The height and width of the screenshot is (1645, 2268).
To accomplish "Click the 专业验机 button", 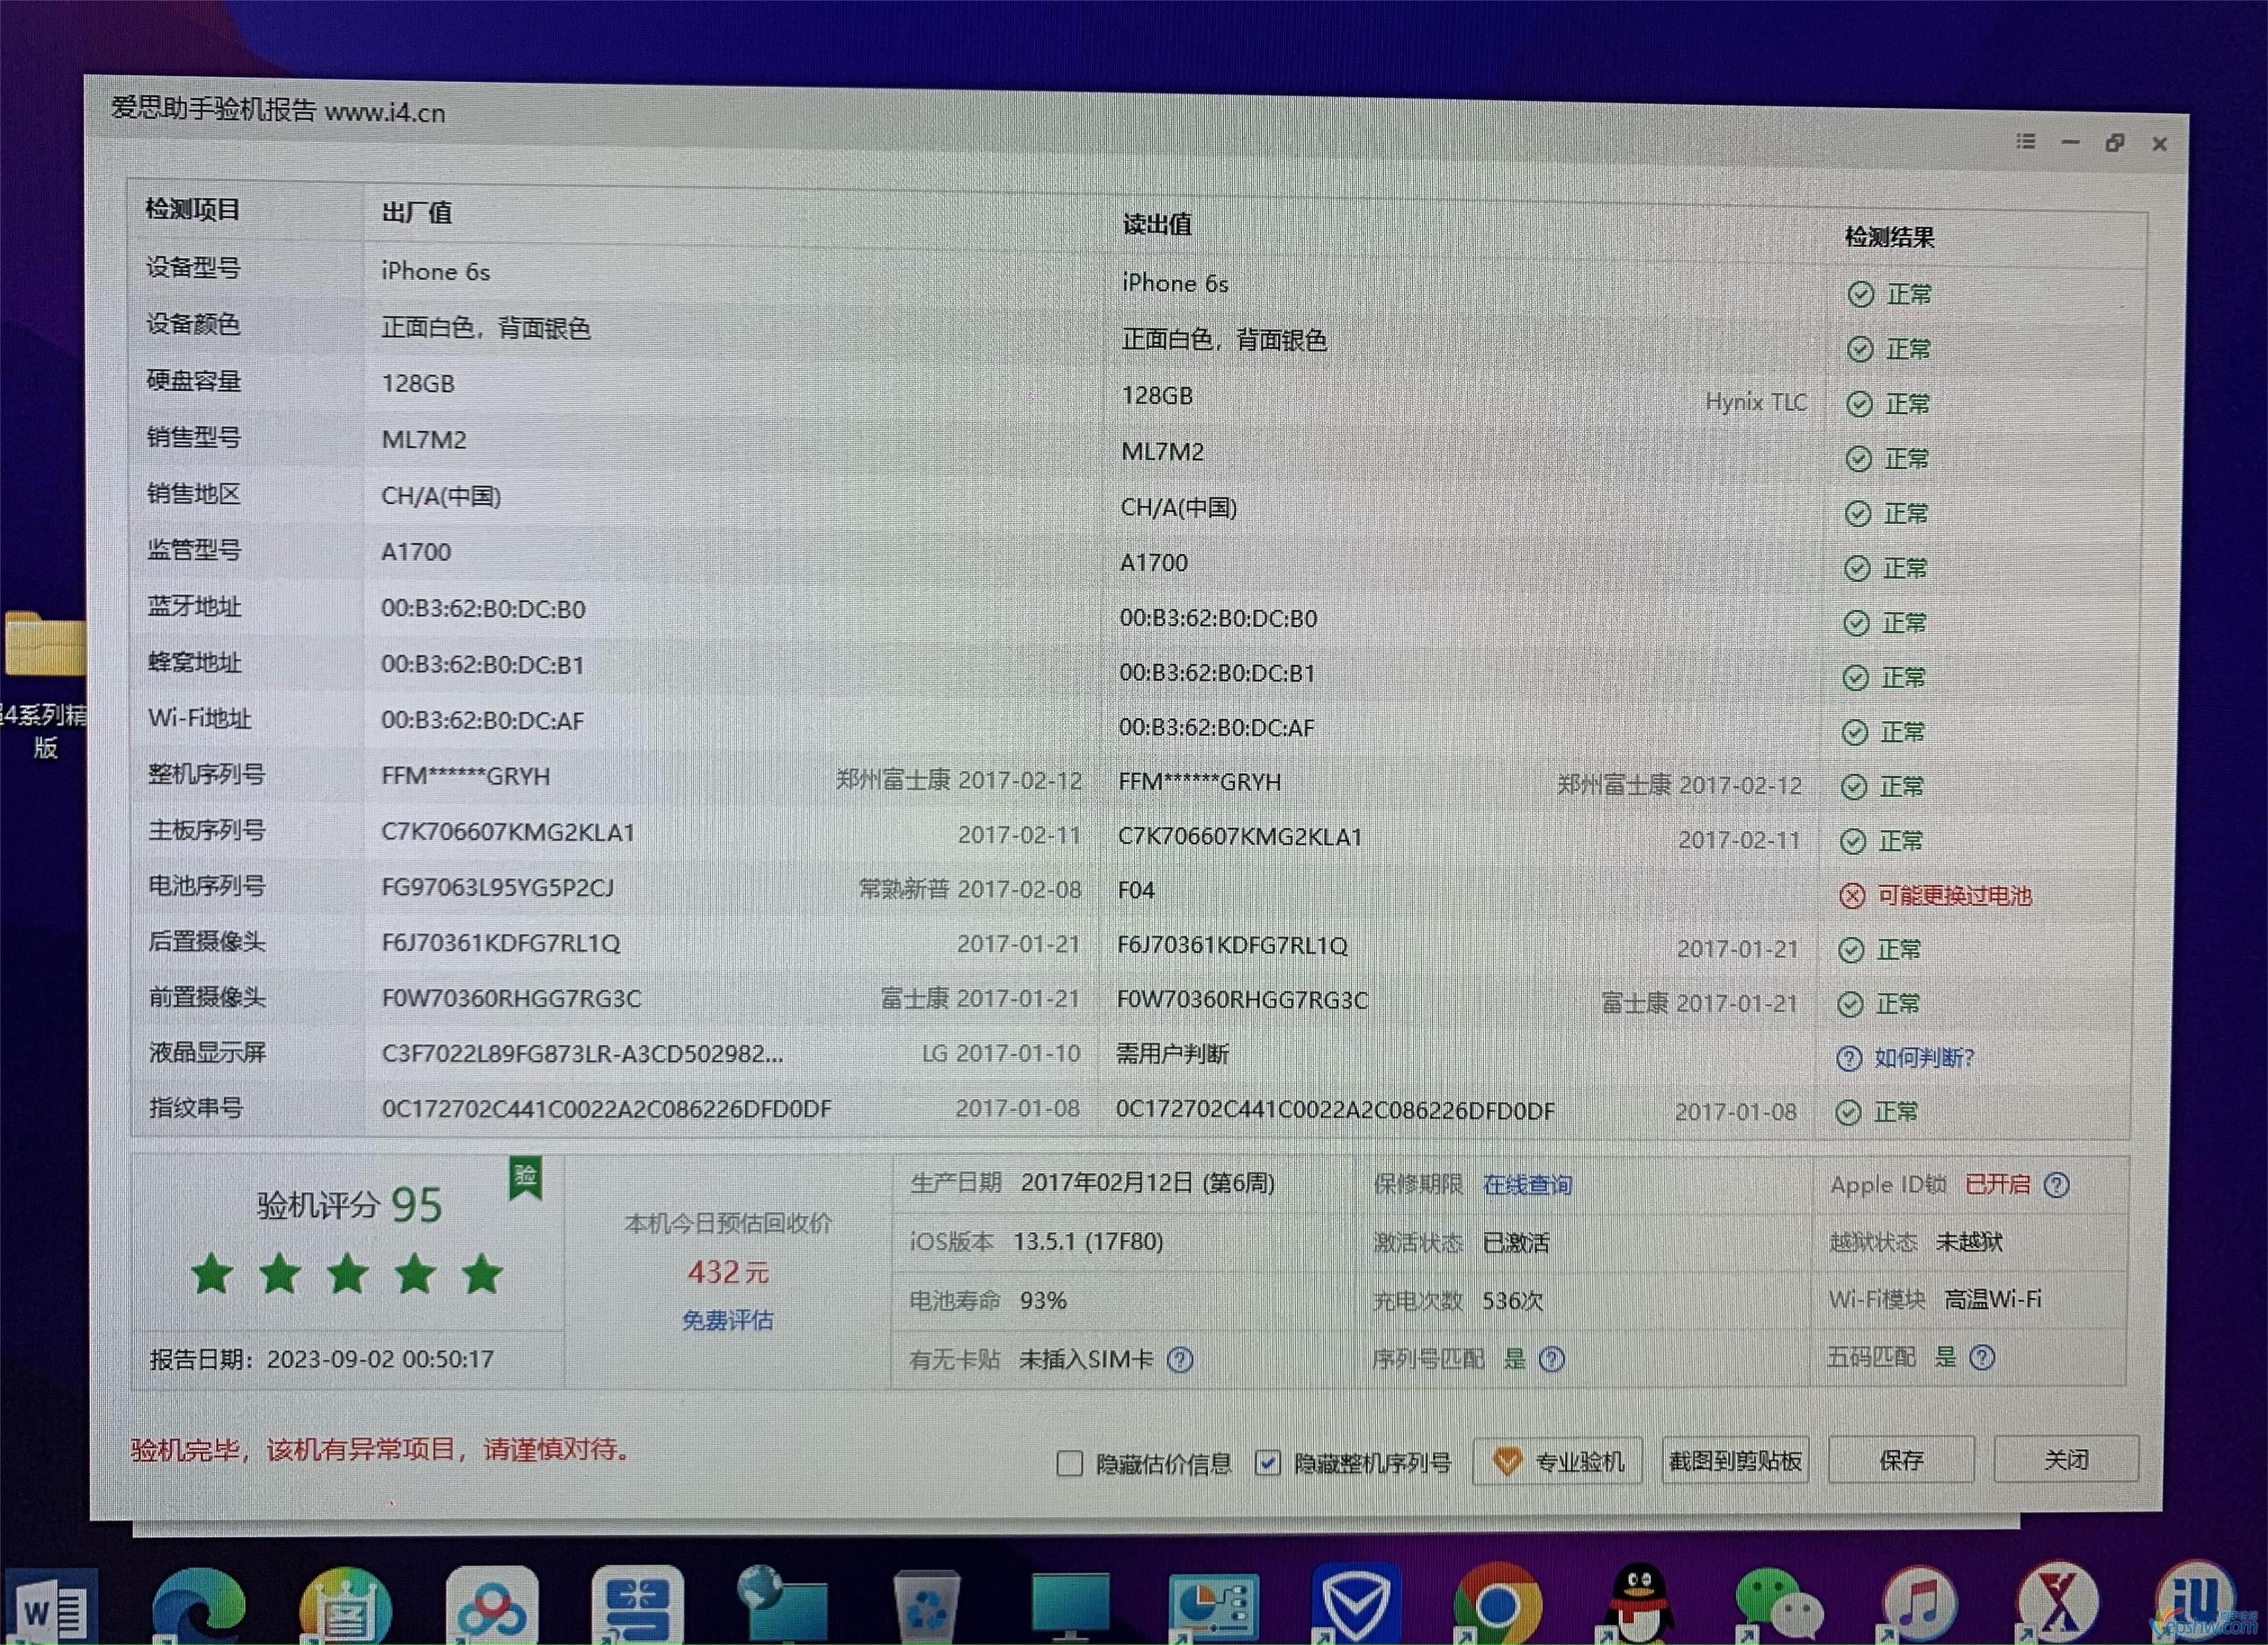I will [x=1557, y=1462].
